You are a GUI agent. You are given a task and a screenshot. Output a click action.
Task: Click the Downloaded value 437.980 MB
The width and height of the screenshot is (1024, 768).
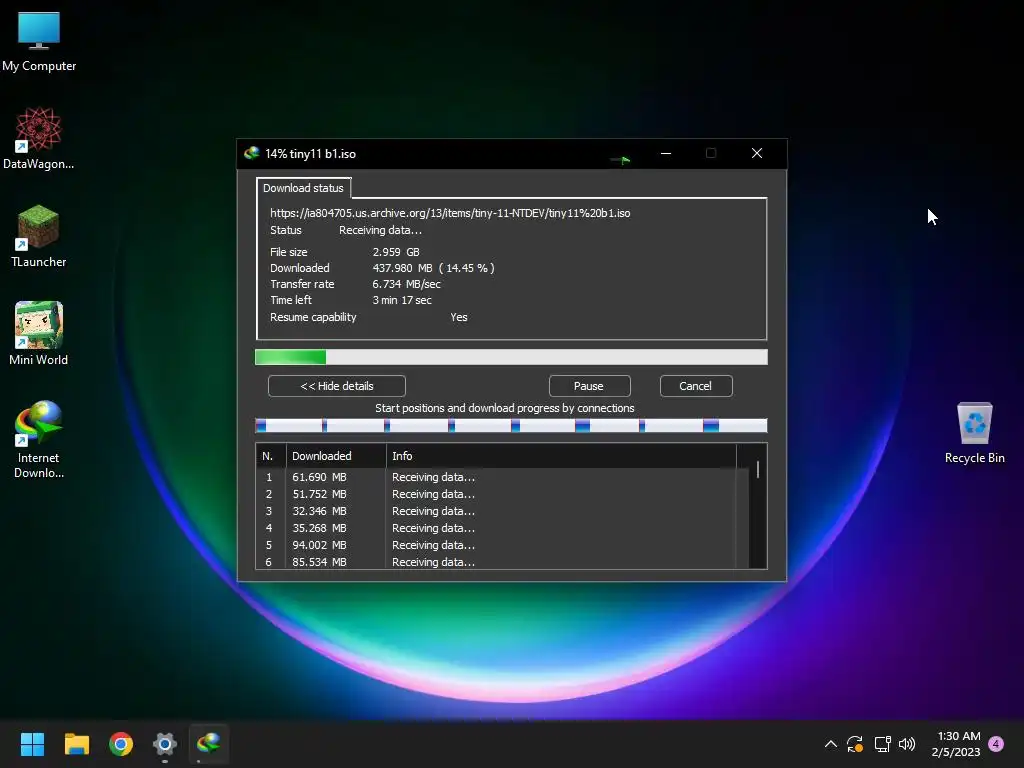pos(434,268)
